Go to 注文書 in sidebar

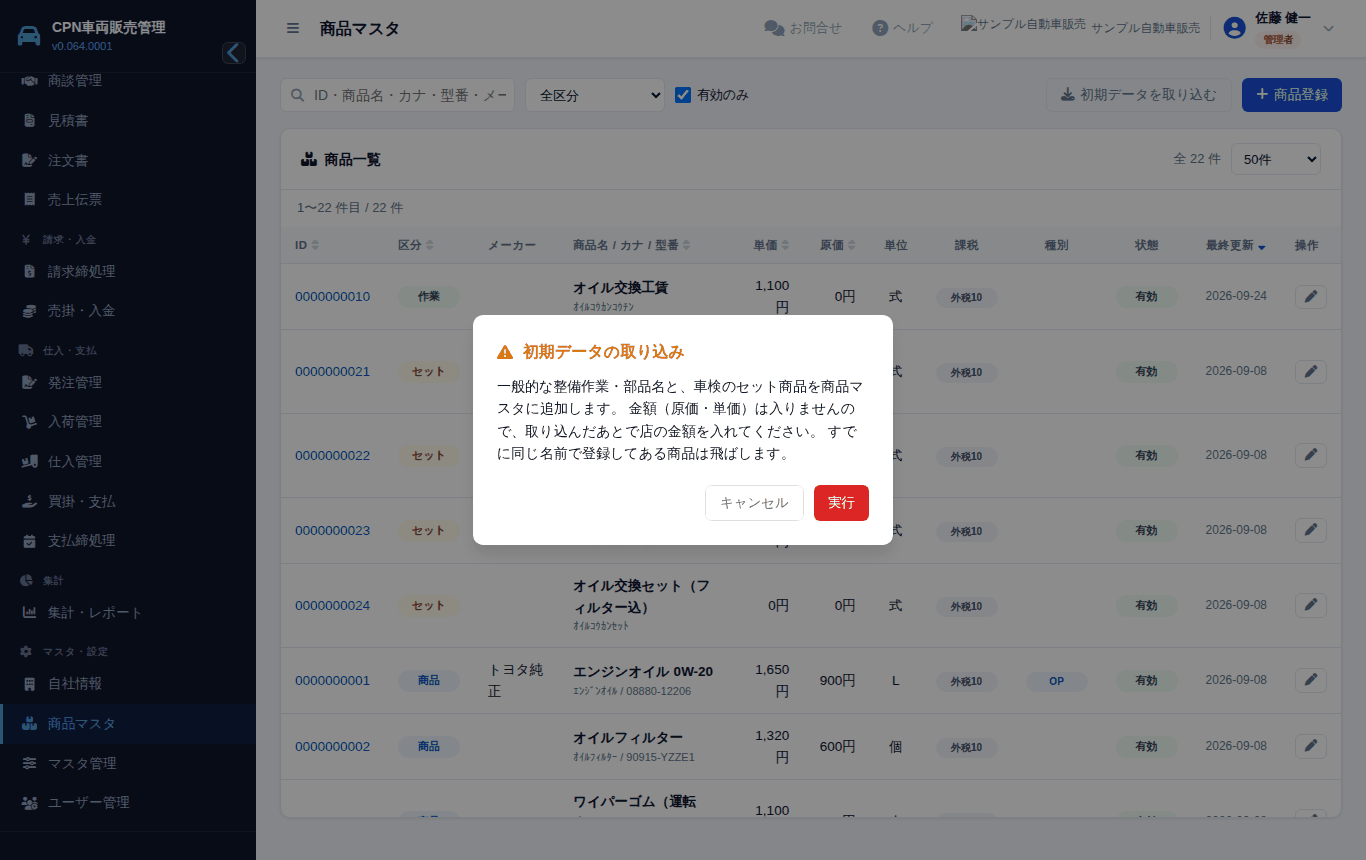click(128, 160)
